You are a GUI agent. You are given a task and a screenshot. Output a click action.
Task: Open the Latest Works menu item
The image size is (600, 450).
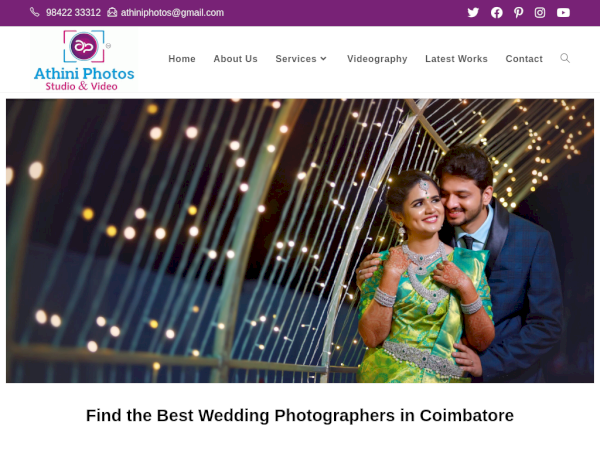[x=456, y=59]
